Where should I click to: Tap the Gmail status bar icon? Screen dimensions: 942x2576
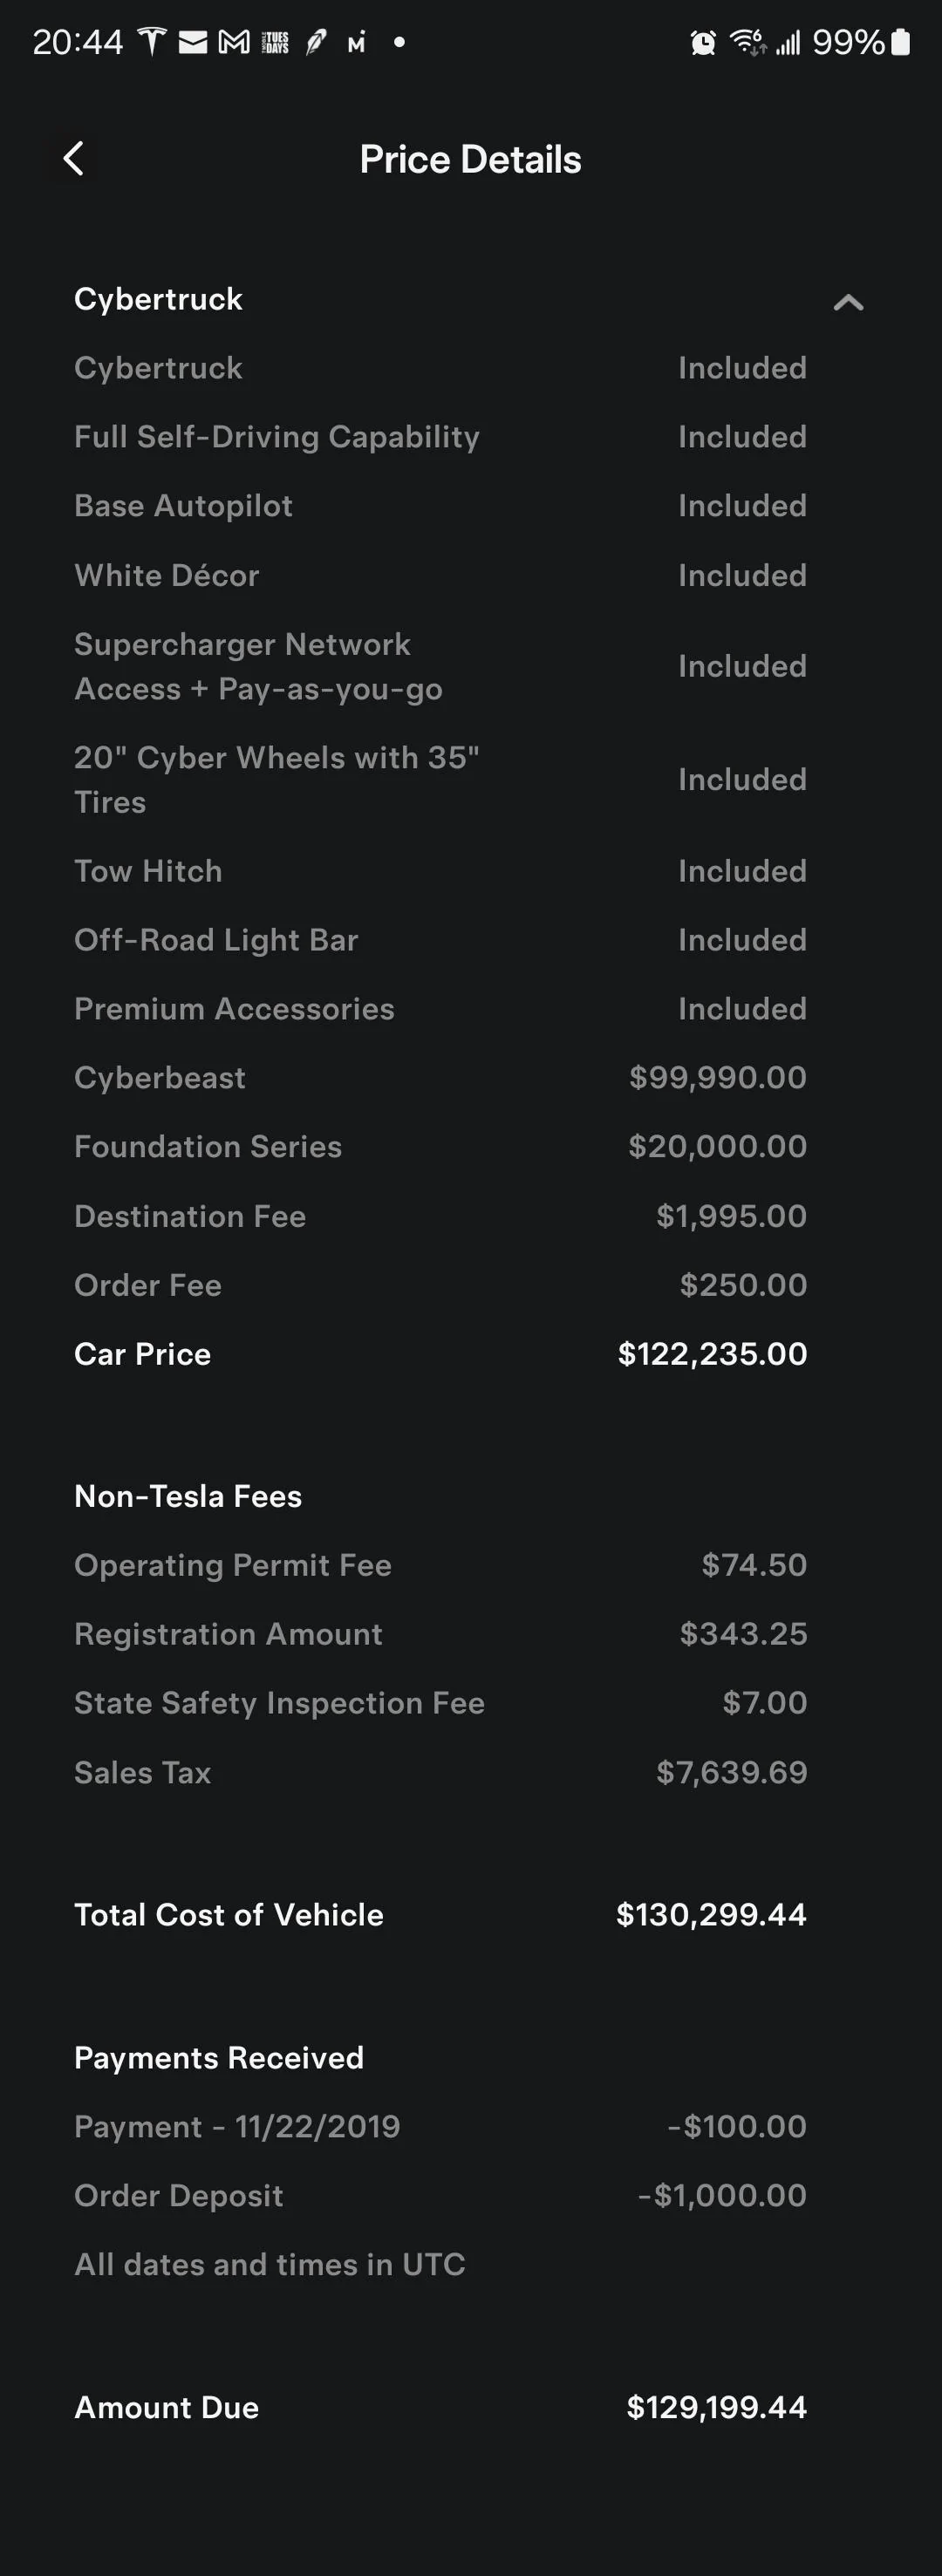[x=234, y=42]
